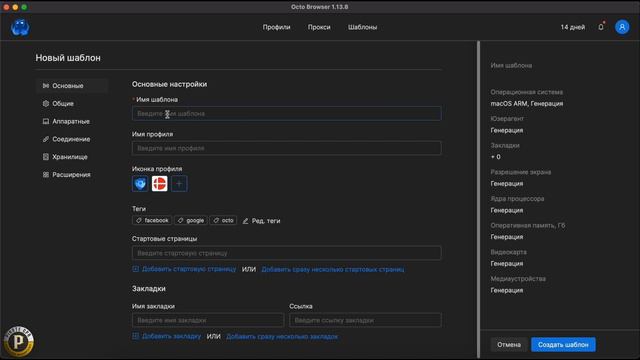Open the Шаблоны tab
The image size is (640, 360).
coord(362,27)
